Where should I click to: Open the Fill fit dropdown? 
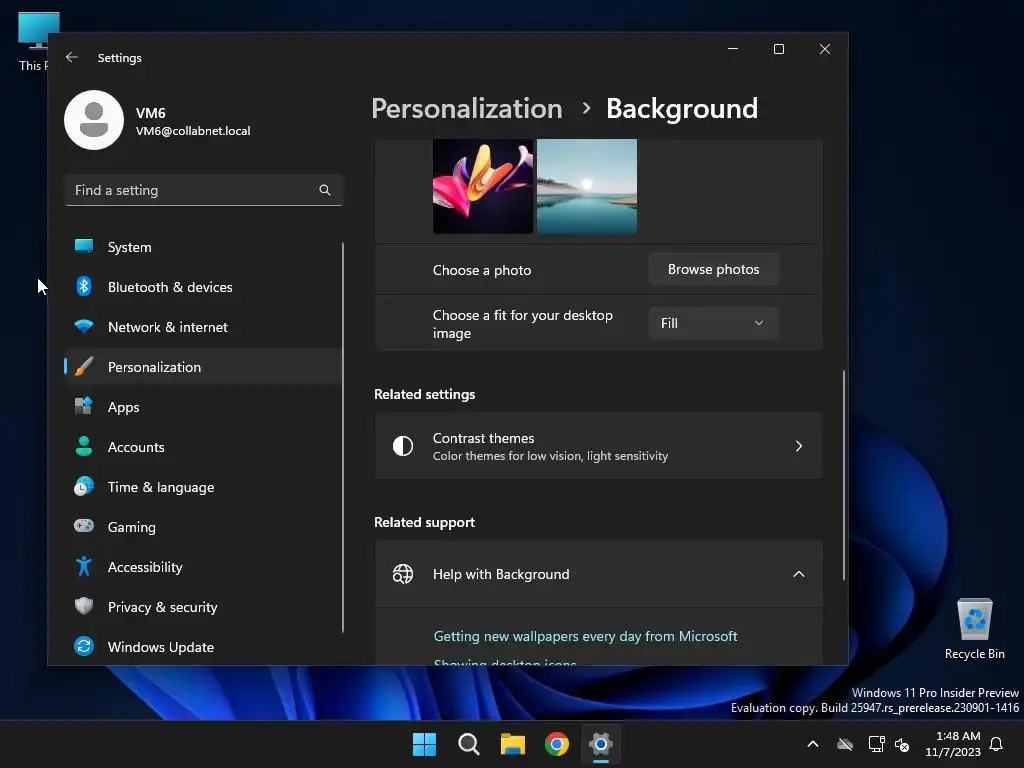tap(713, 323)
